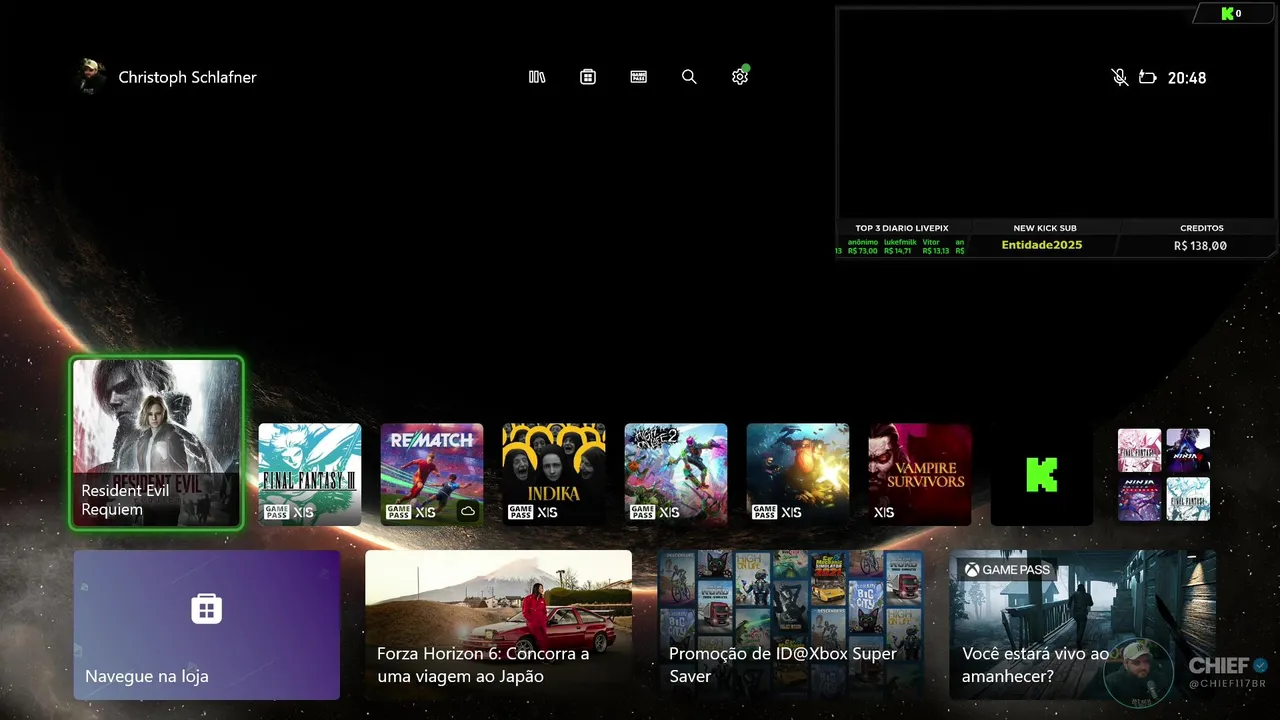This screenshot has width=1280, height=720.
Task: Open the Game Pass icon in top bar
Action: [x=639, y=77]
